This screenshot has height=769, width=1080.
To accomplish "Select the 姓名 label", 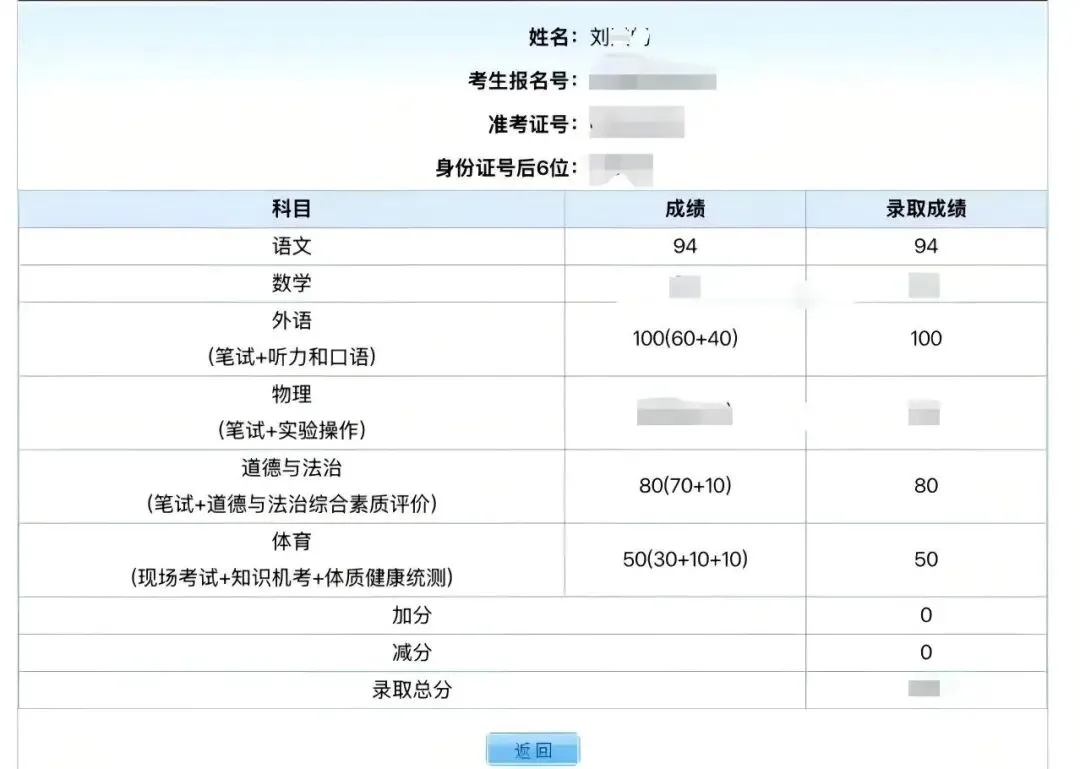I will [x=553, y=37].
